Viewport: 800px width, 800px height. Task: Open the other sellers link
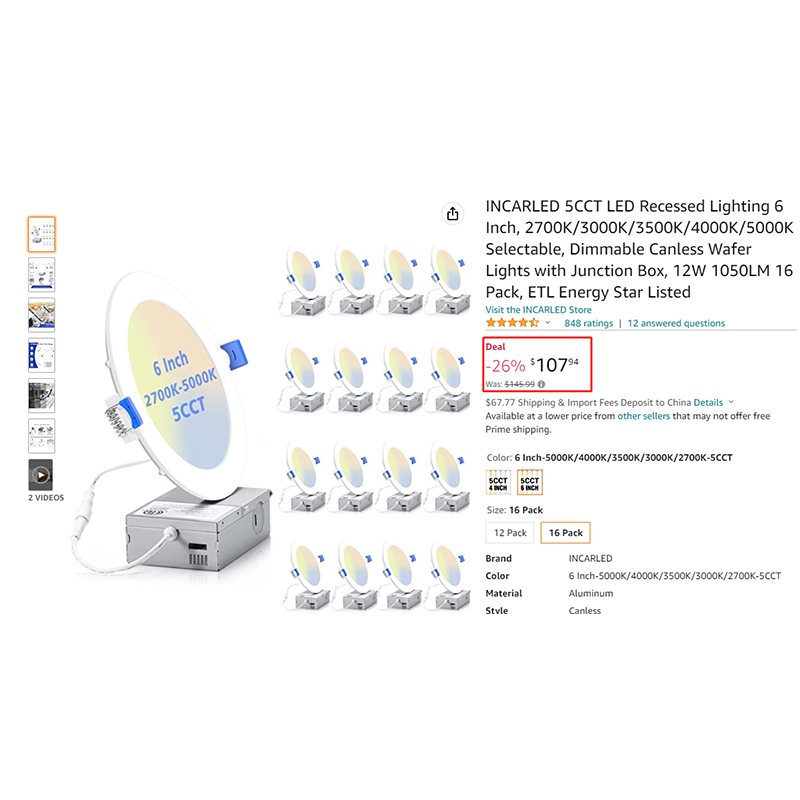(x=643, y=416)
